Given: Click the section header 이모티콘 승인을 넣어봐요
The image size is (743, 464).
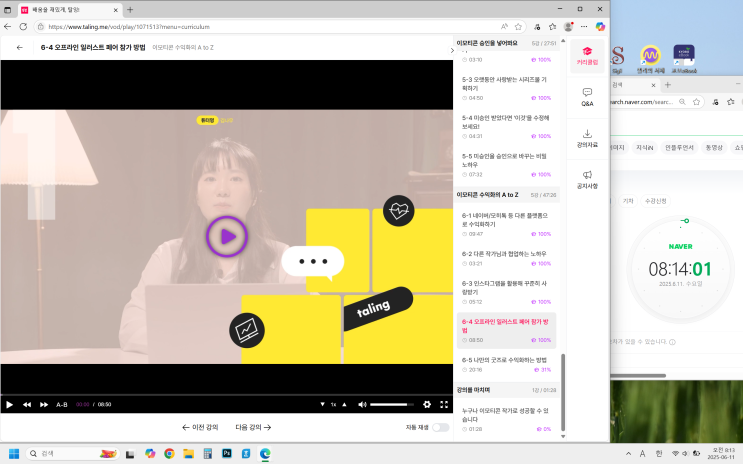Looking at the screenshot, I should (x=506, y=43).
